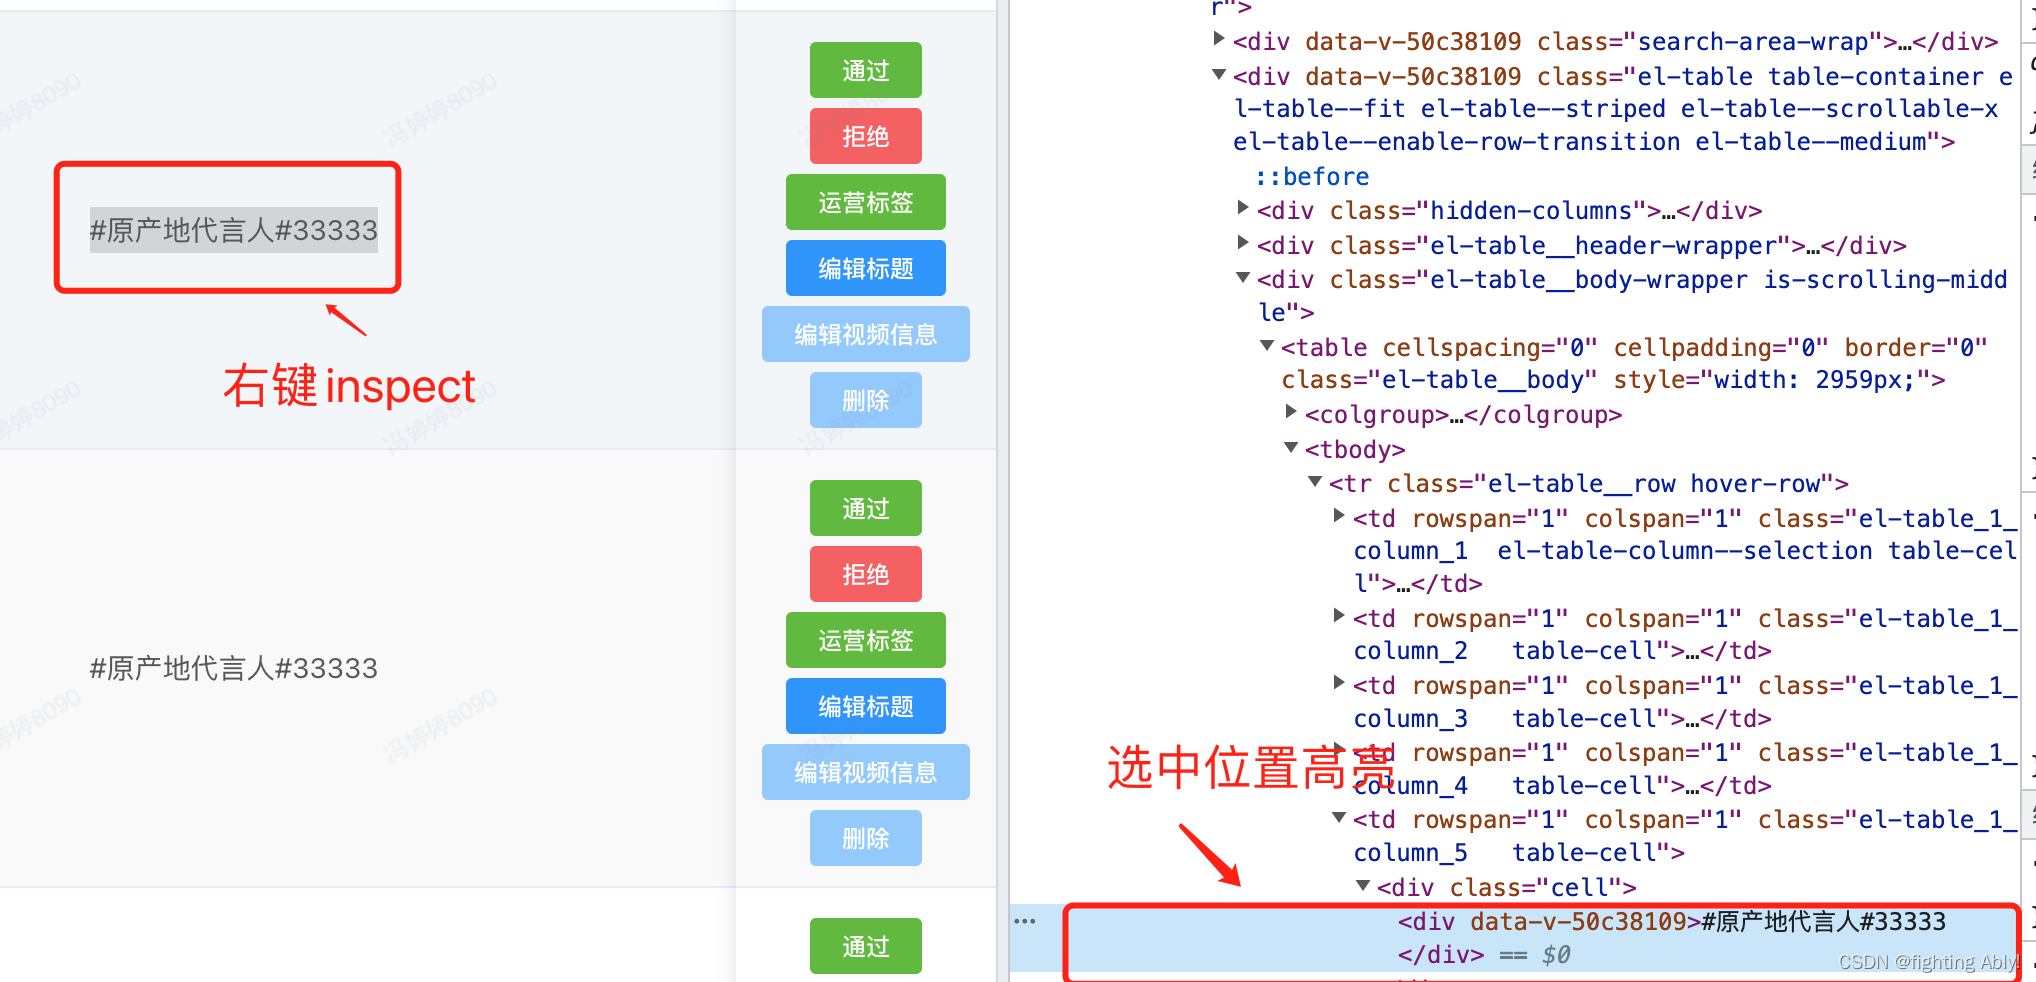Click 运营标签 button in first row
This screenshot has width=2036, height=982.
click(x=865, y=202)
